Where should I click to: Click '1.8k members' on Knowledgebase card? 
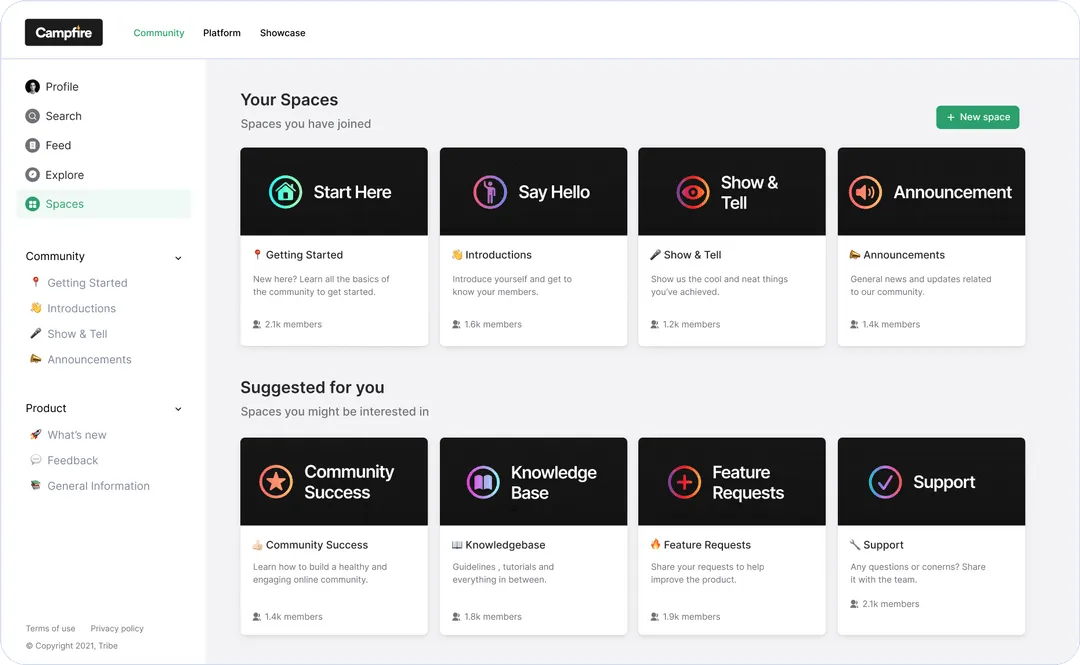(493, 617)
